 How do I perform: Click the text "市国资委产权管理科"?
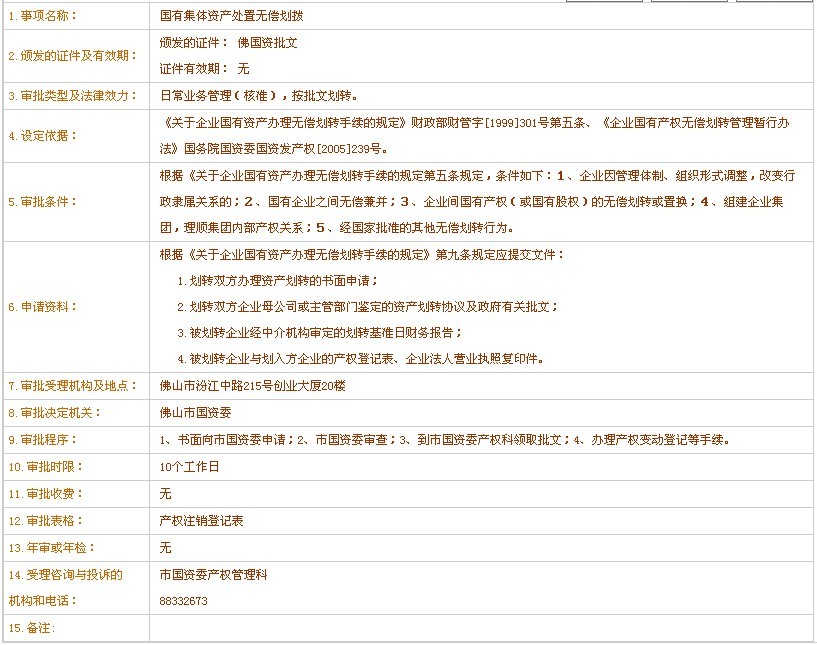214,575
